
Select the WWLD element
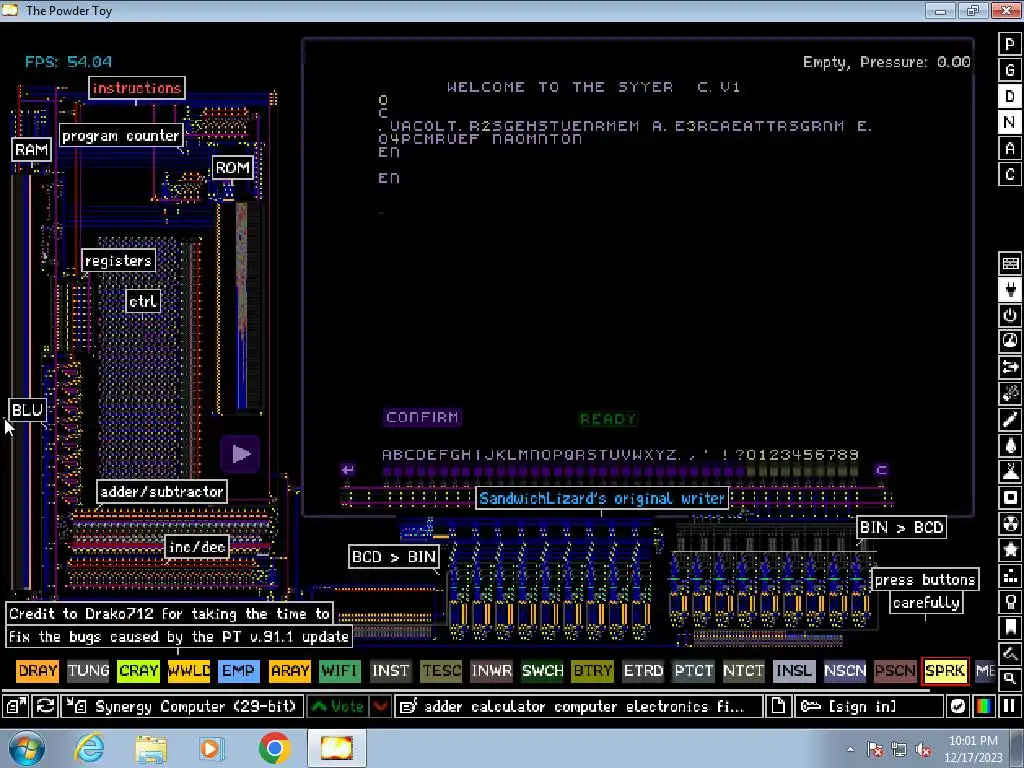(x=189, y=671)
